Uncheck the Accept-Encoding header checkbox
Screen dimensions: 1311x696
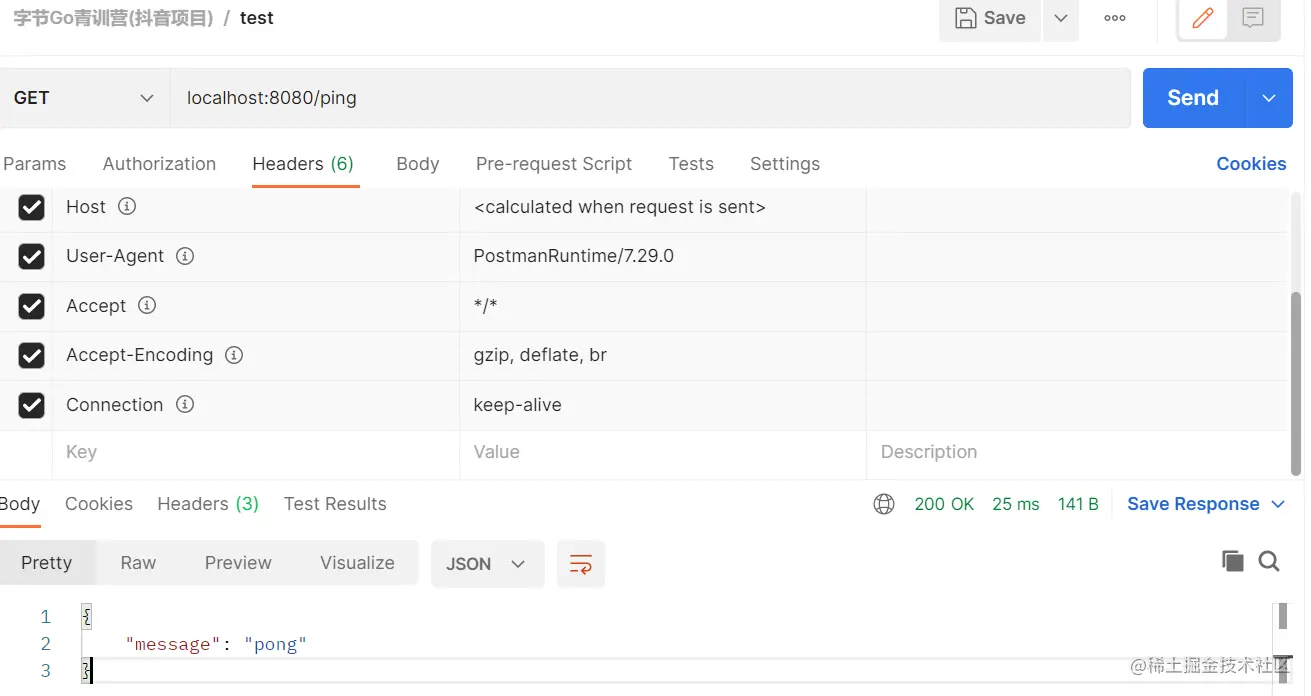tap(32, 355)
